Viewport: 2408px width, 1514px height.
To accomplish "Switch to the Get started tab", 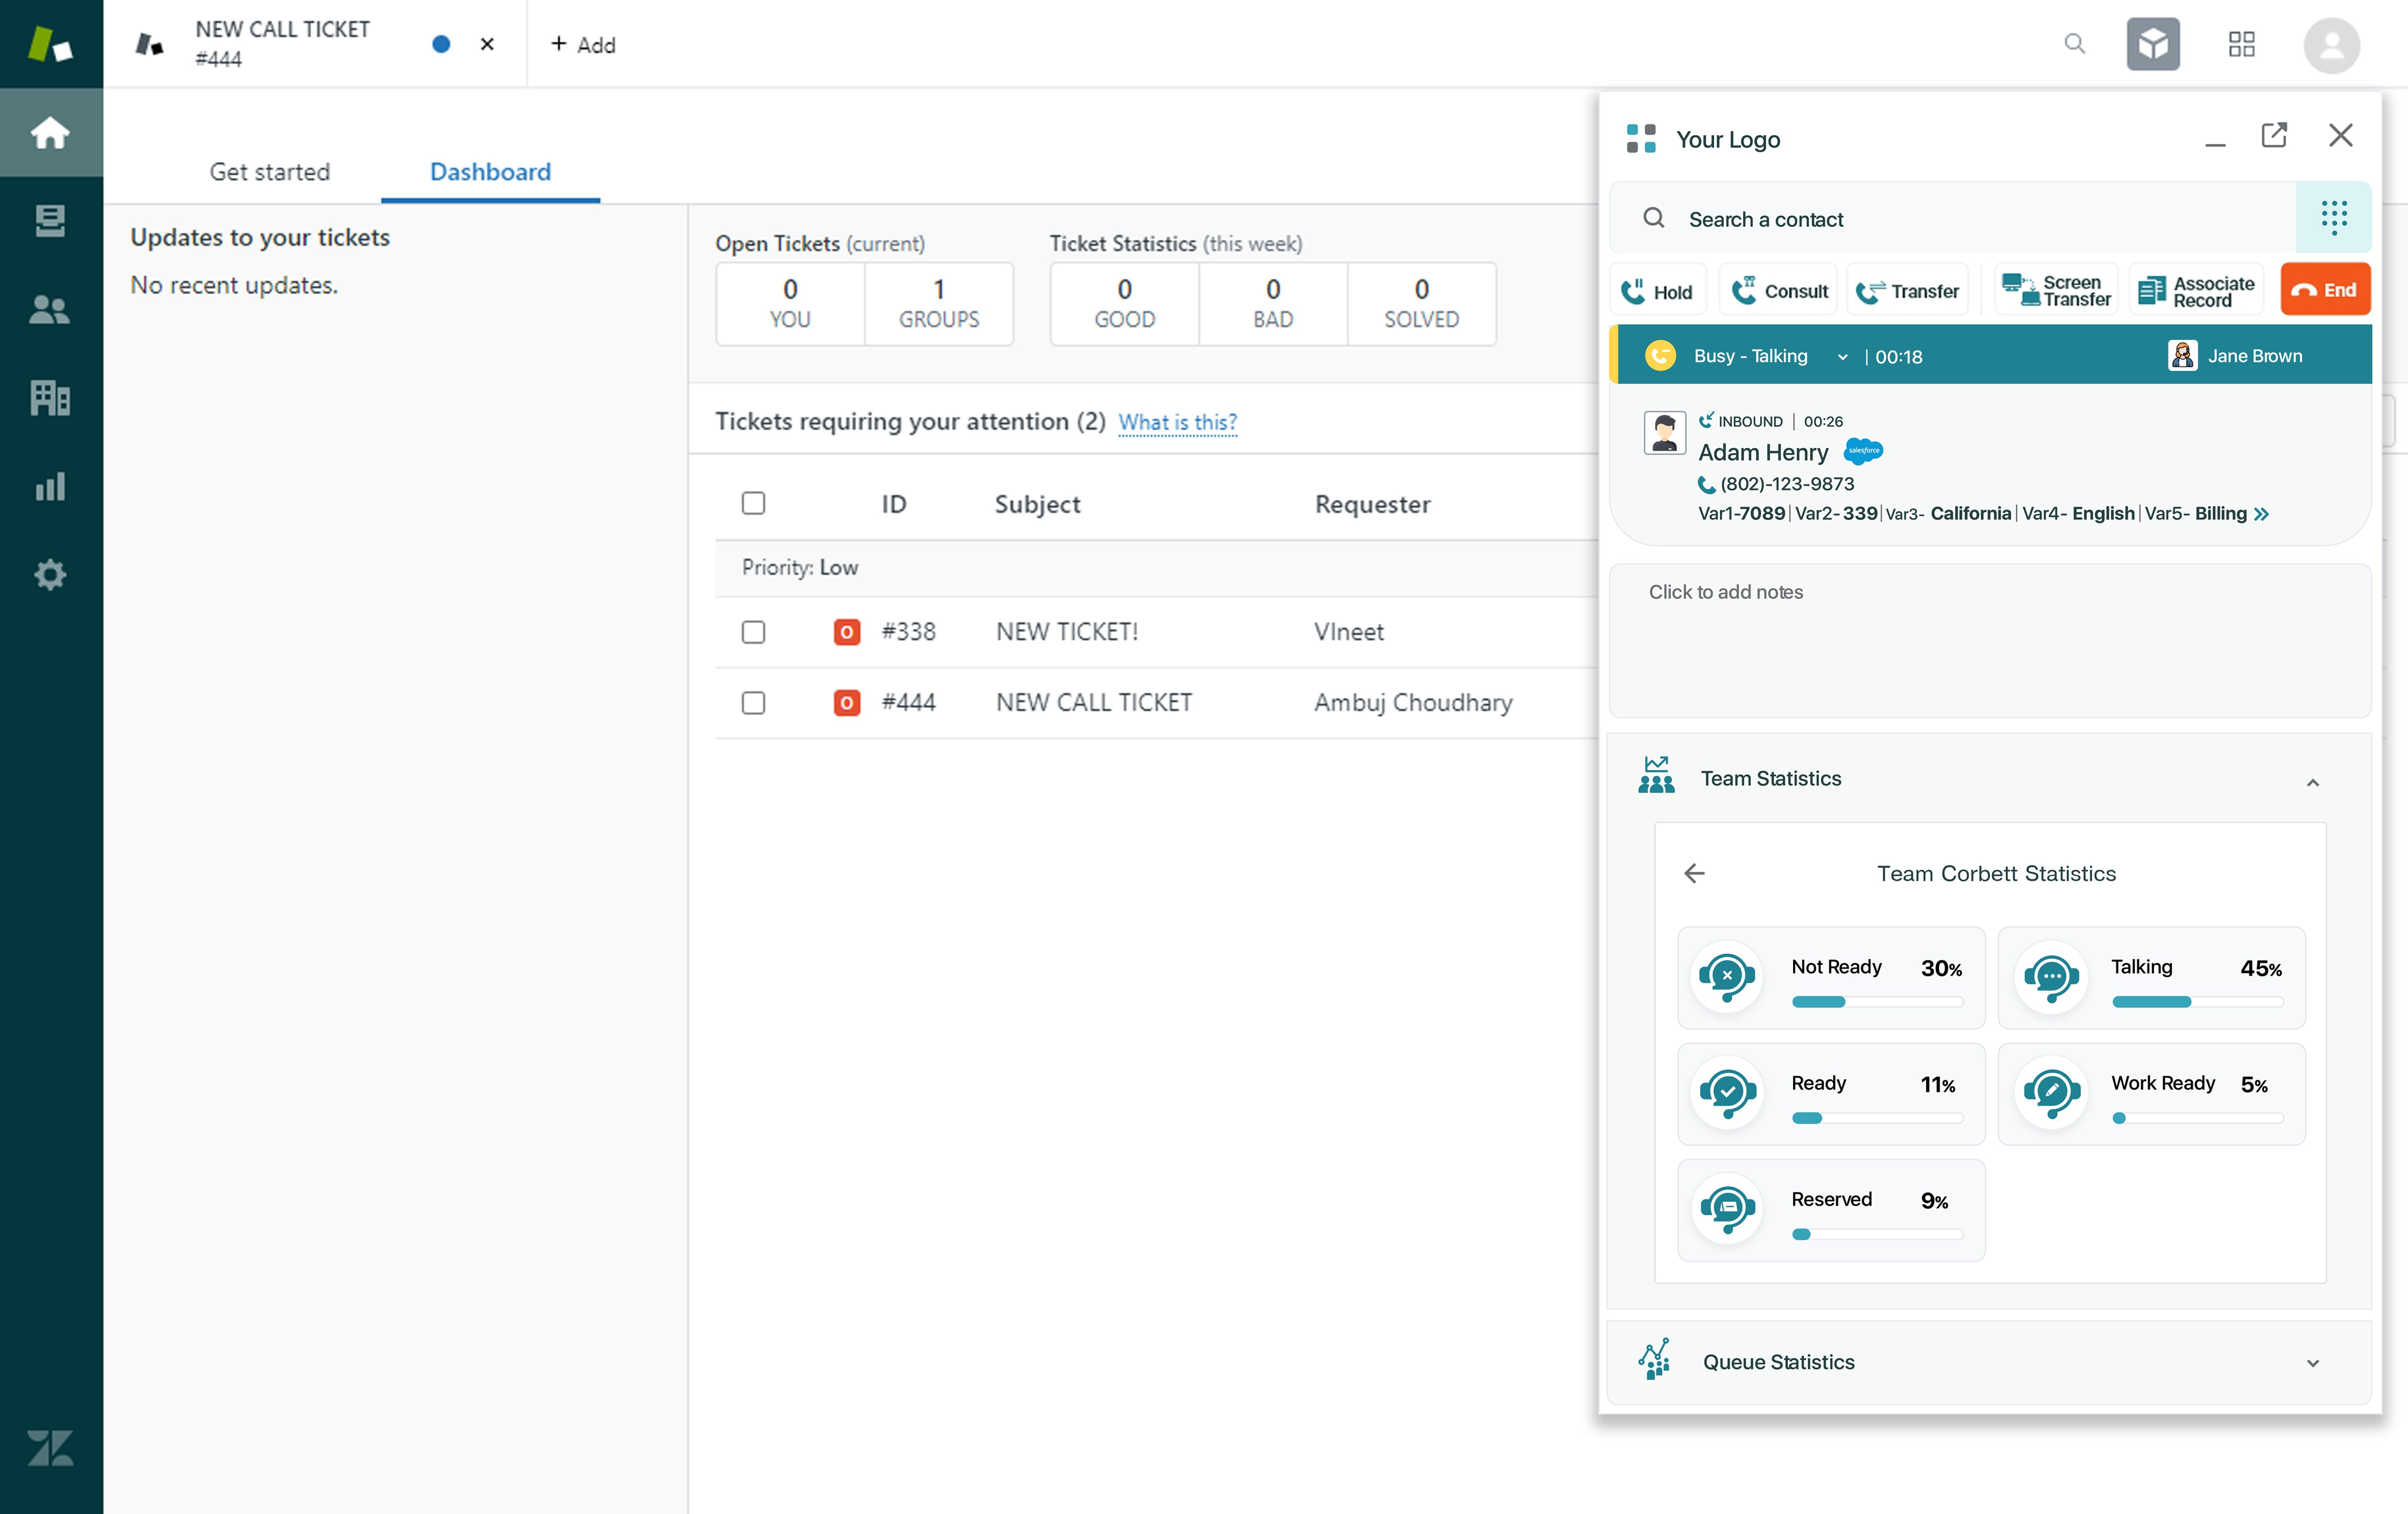I will pyautogui.click(x=269, y=172).
